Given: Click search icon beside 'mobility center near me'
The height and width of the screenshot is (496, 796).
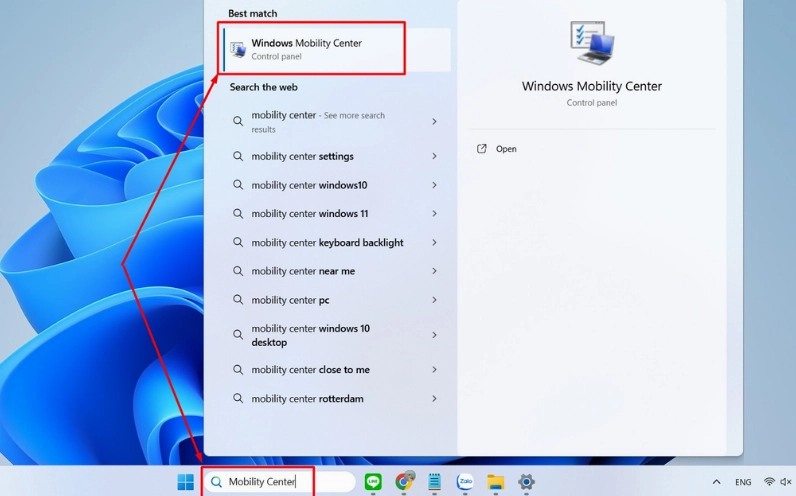Looking at the screenshot, I should 238,271.
